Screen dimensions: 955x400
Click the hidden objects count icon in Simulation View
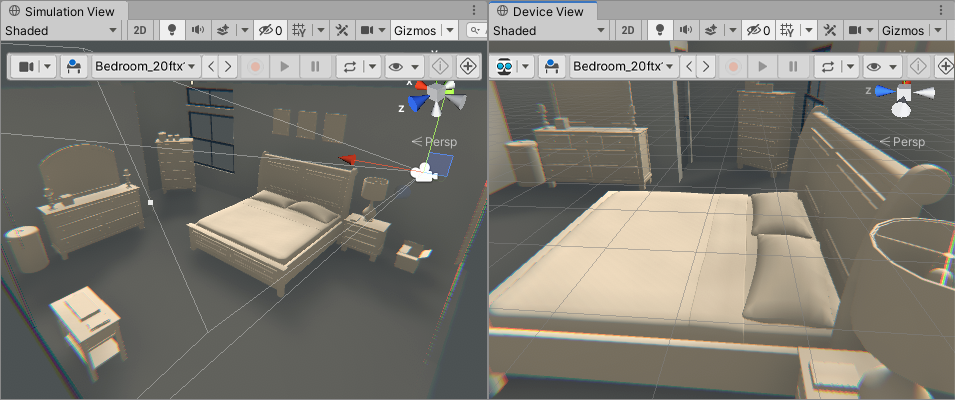click(x=267, y=30)
